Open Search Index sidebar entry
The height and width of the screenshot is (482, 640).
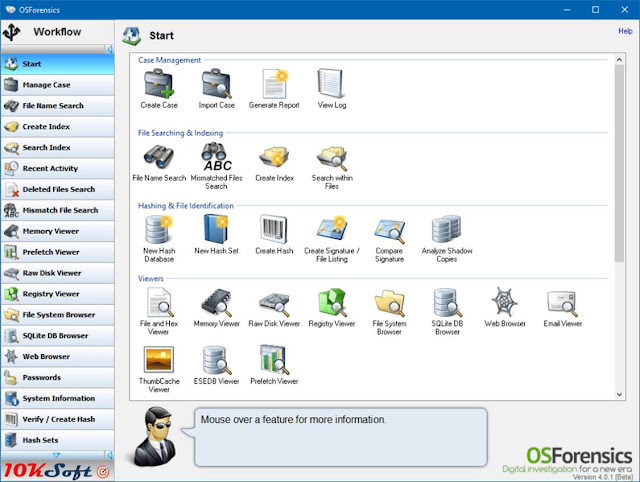[x=58, y=147]
